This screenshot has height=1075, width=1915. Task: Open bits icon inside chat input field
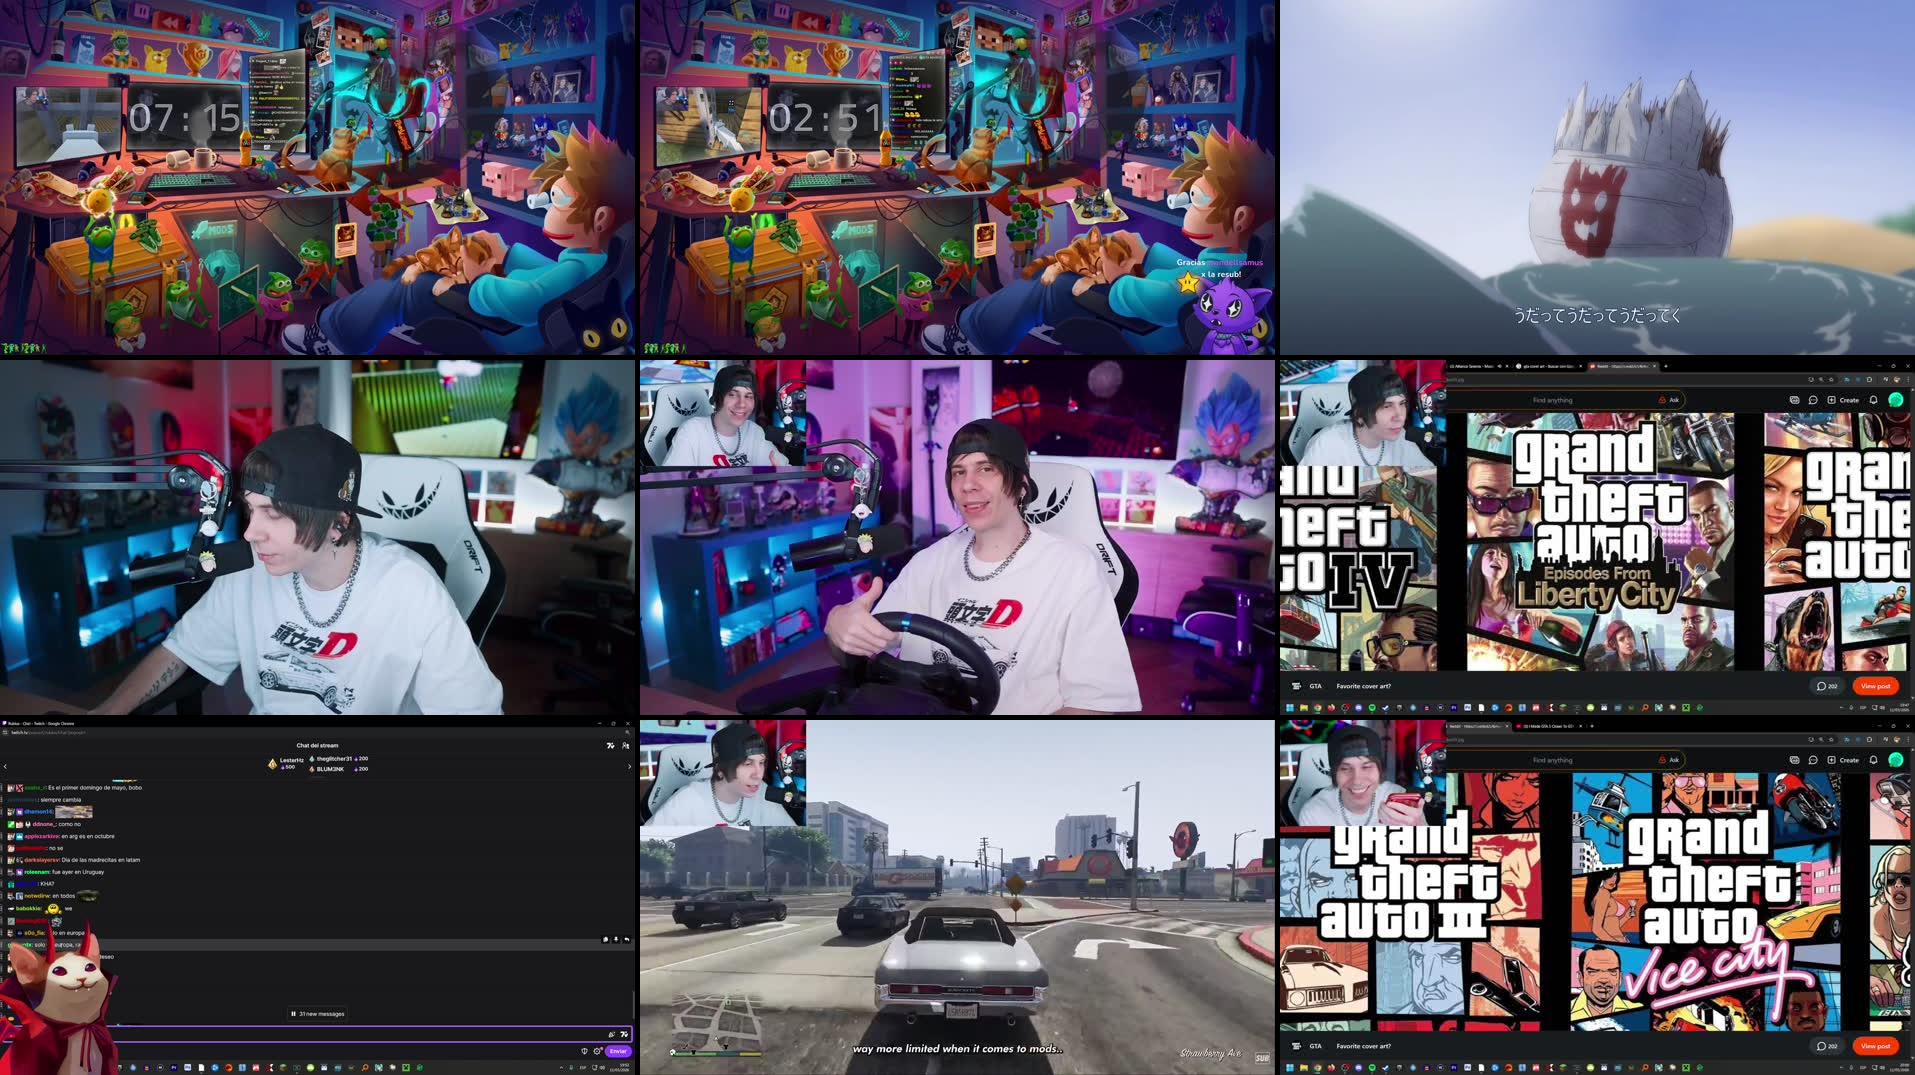(611, 1034)
